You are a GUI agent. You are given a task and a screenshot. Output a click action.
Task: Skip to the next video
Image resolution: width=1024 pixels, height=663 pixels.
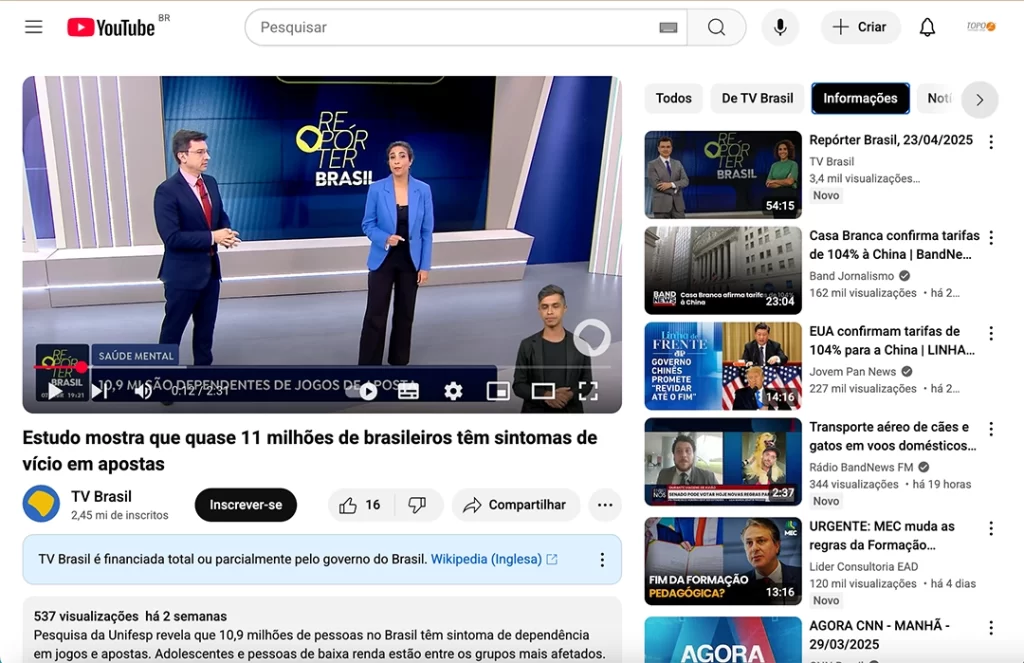99,391
